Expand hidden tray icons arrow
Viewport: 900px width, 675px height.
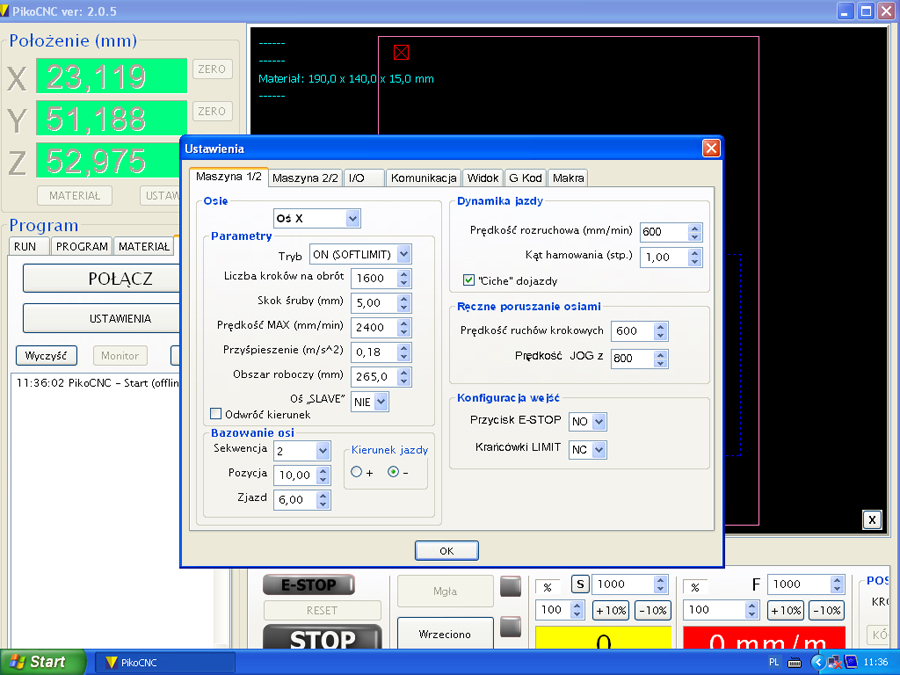817,663
